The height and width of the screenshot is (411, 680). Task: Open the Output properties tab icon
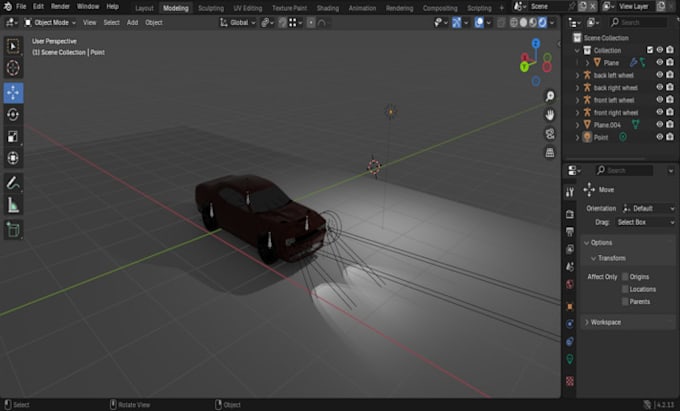point(570,232)
